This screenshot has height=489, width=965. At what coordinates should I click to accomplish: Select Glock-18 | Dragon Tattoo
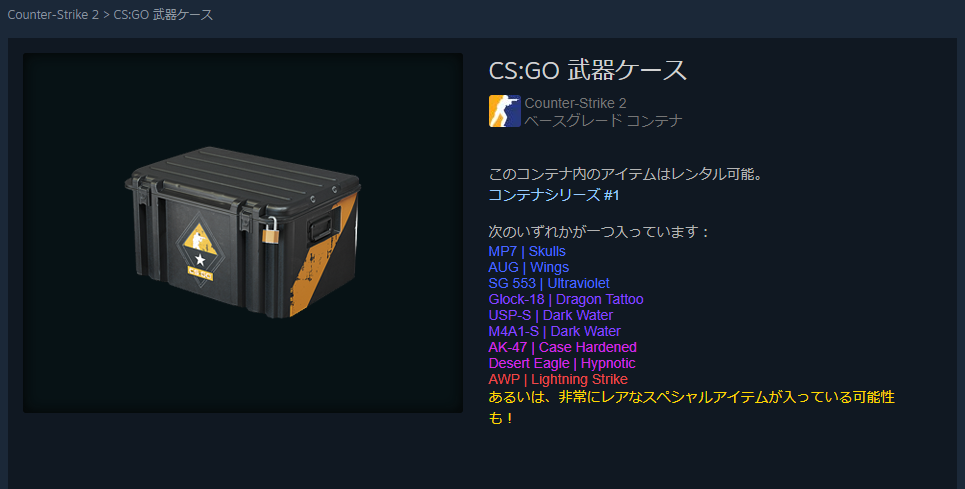click(x=566, y=299)
